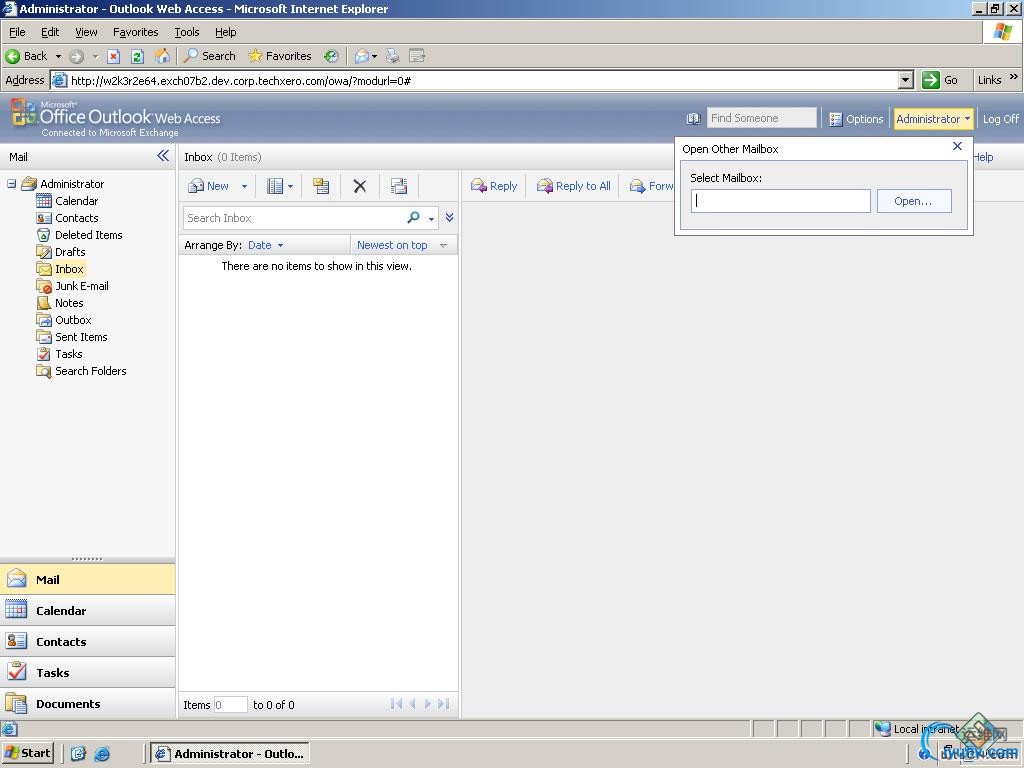Click the Go button
Viewport: 1024px width, 768px height.
[940, 80]
